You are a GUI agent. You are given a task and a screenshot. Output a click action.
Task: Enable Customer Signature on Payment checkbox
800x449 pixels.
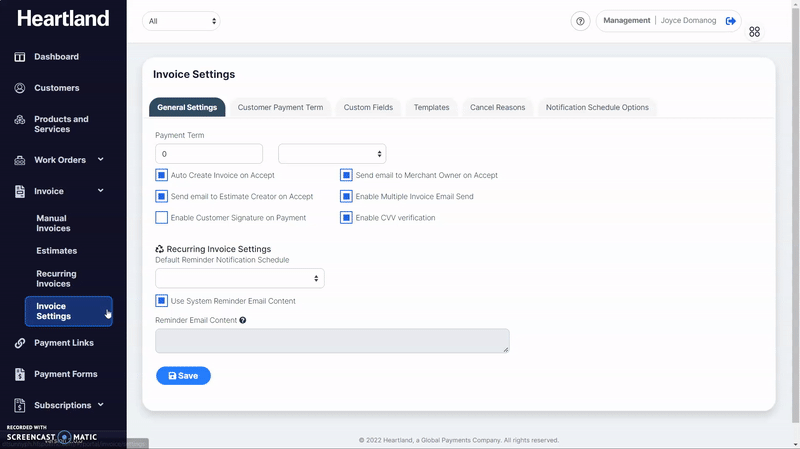(x=162, y=218)
